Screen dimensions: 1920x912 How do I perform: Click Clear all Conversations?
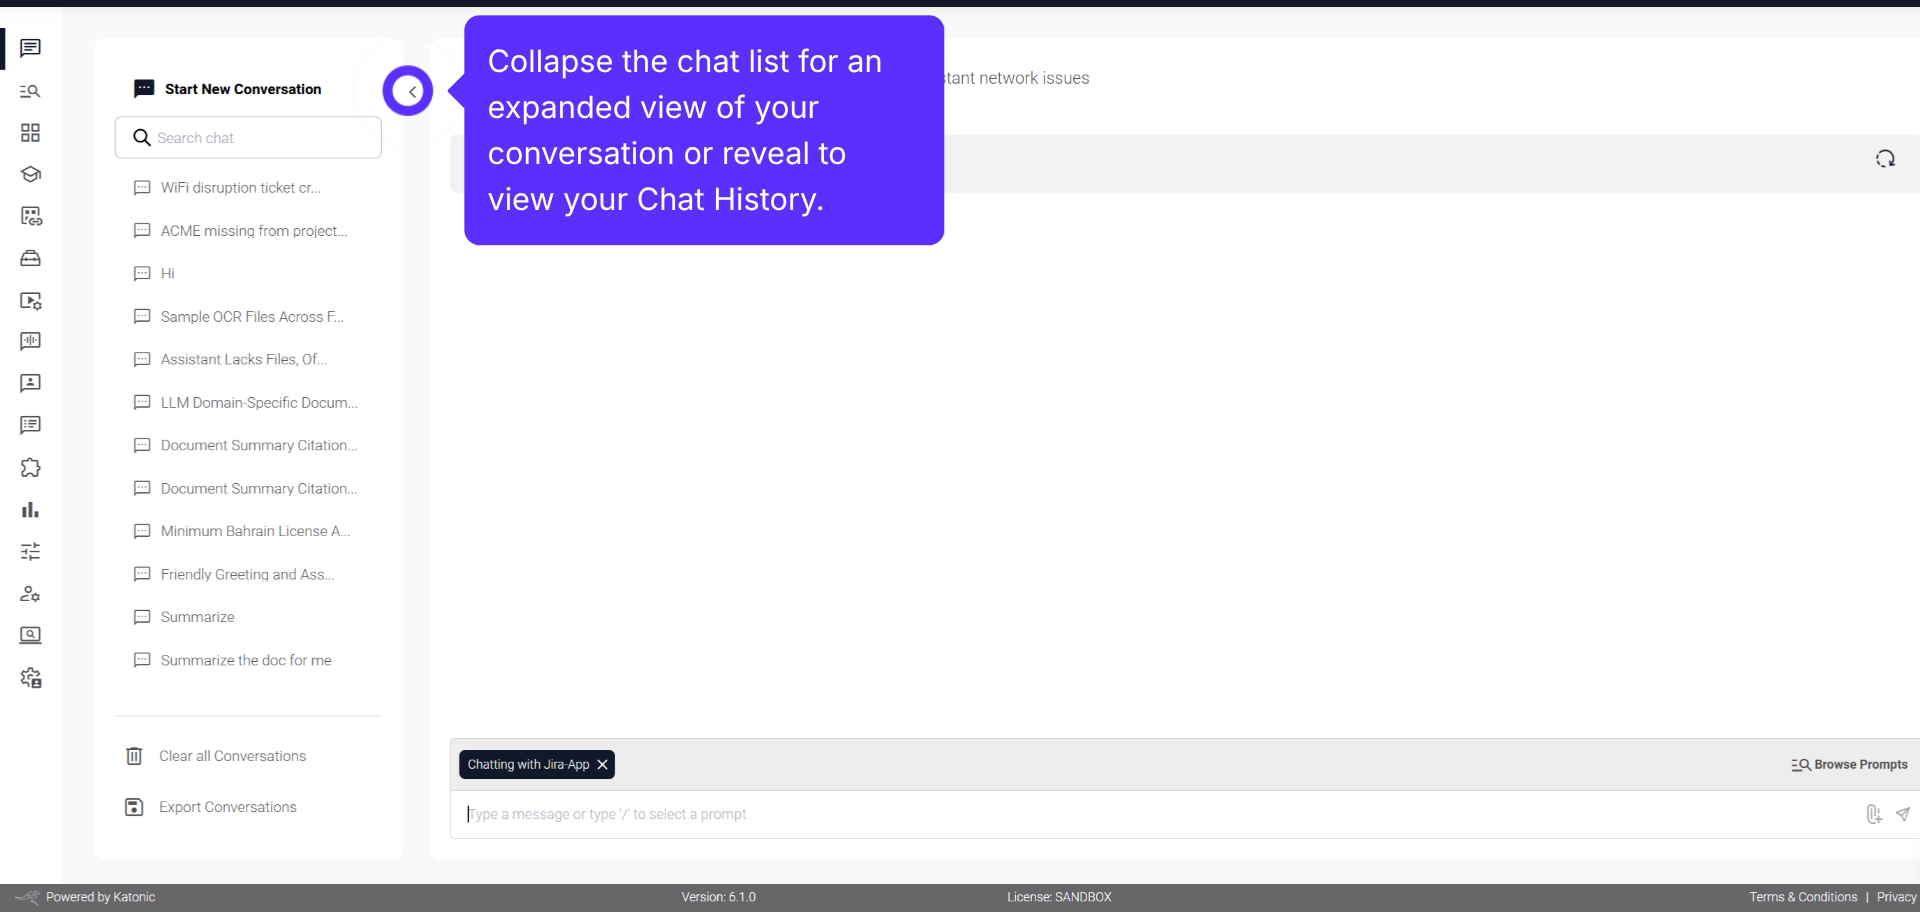click(x=231, y=756)
